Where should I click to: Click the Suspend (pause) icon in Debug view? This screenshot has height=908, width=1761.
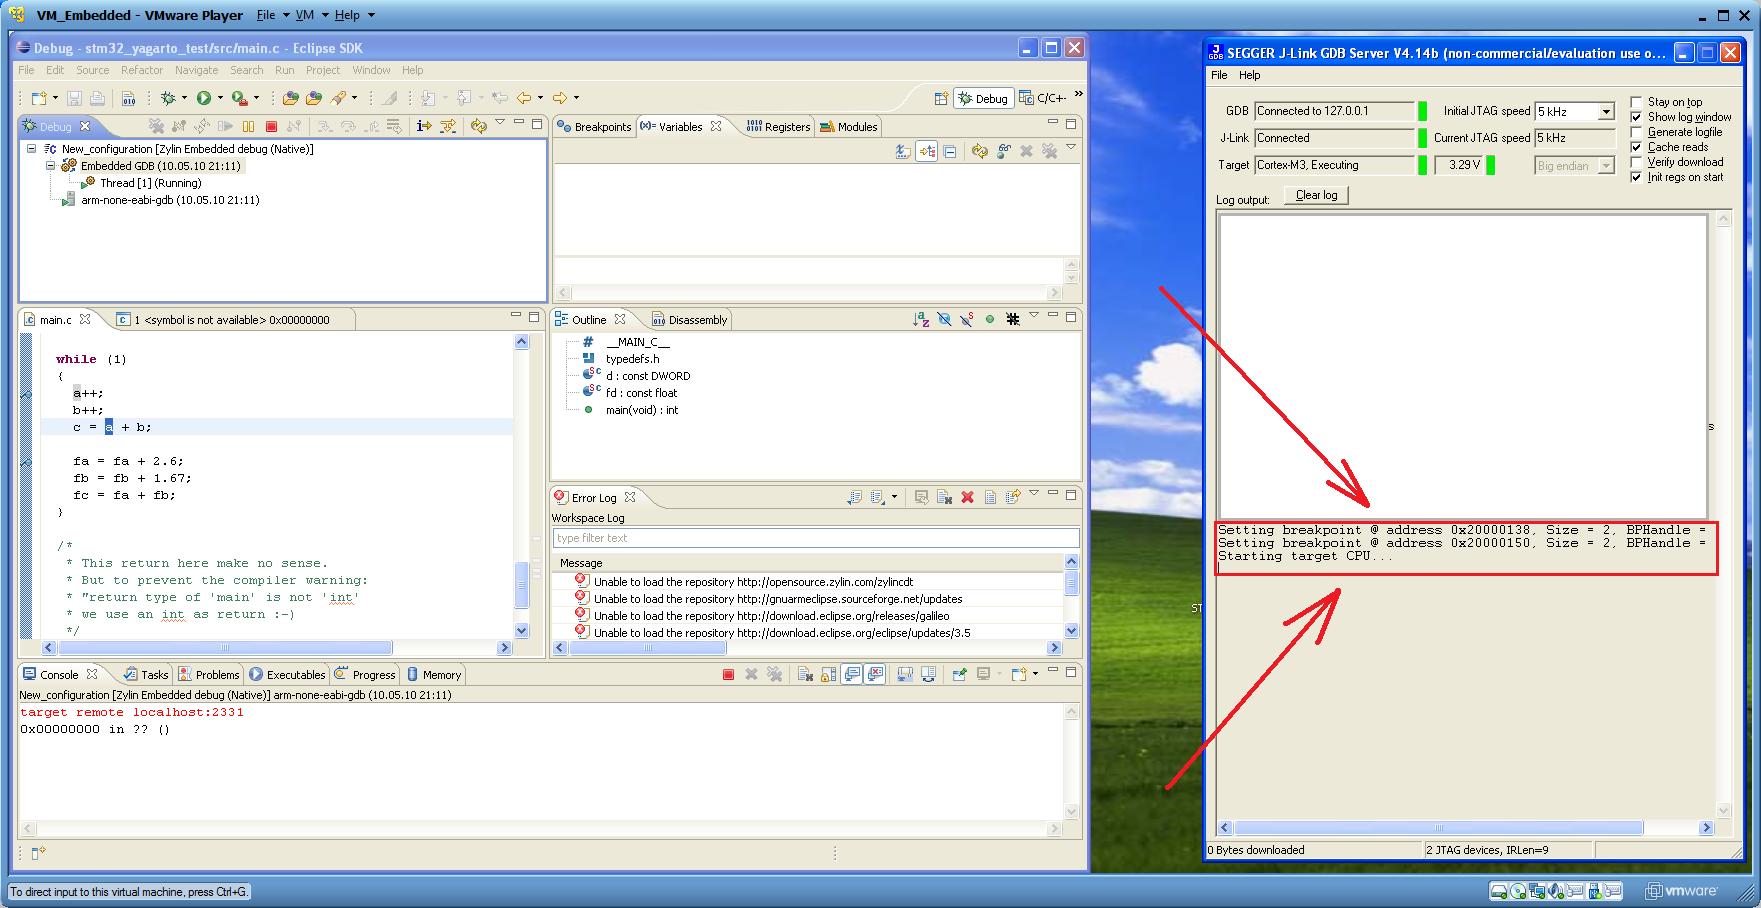248,126
